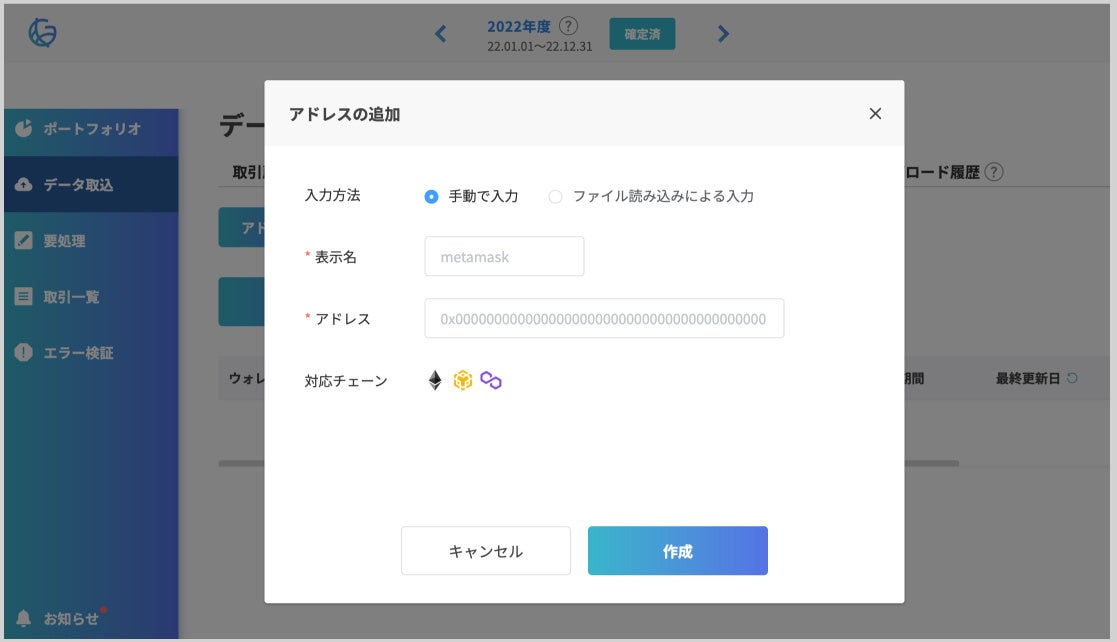The width and height of the screenshot is (1117, 642).
Task: Go to previous fiscal year arrow
Action: pyautogui.click(x=441, y=34)
